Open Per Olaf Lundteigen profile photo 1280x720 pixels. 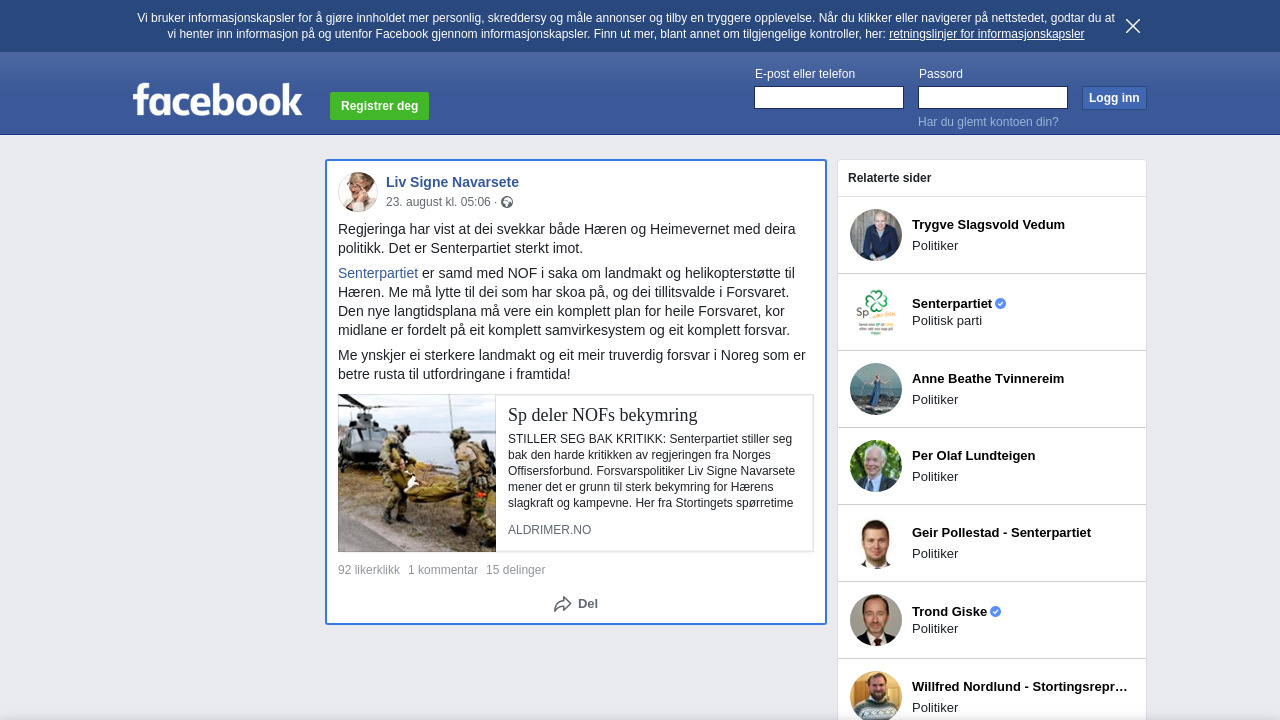tap(876, 466)
